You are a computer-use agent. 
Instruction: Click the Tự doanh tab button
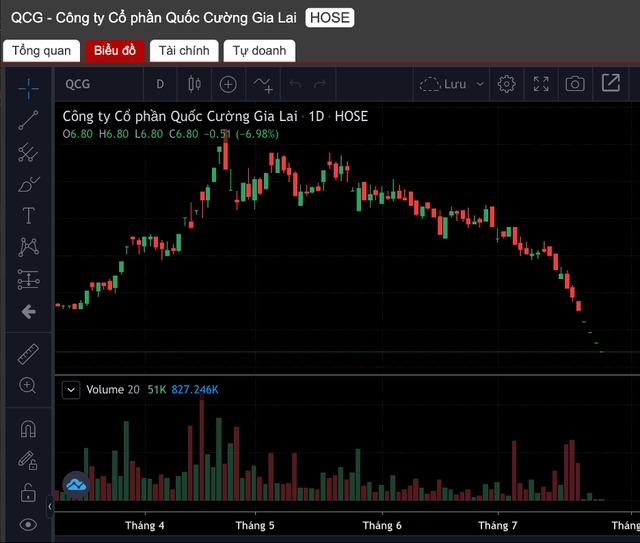click(x=259, y=50)
